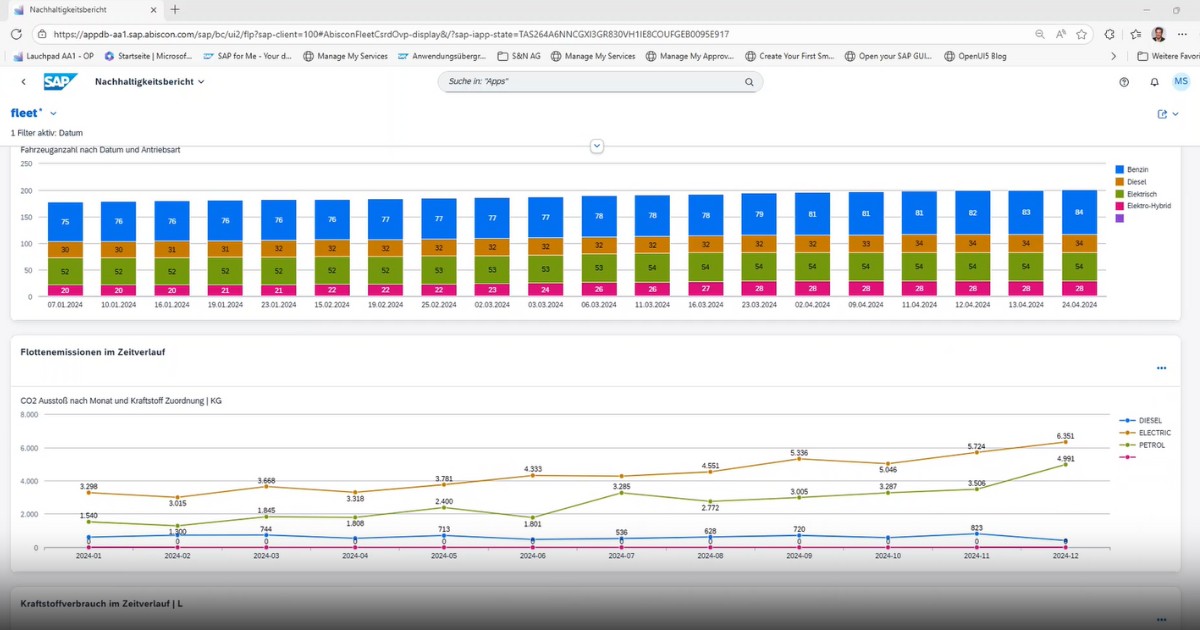Select the DIESEL line legend entry
Viewport: 1200px width, 630px height.
pos(1141,421)
